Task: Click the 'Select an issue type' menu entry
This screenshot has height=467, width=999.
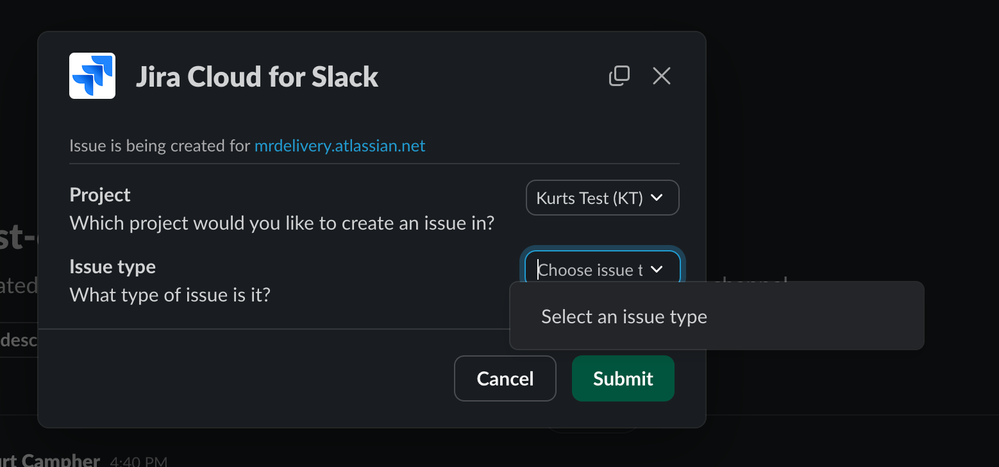Action: (717, 317)
